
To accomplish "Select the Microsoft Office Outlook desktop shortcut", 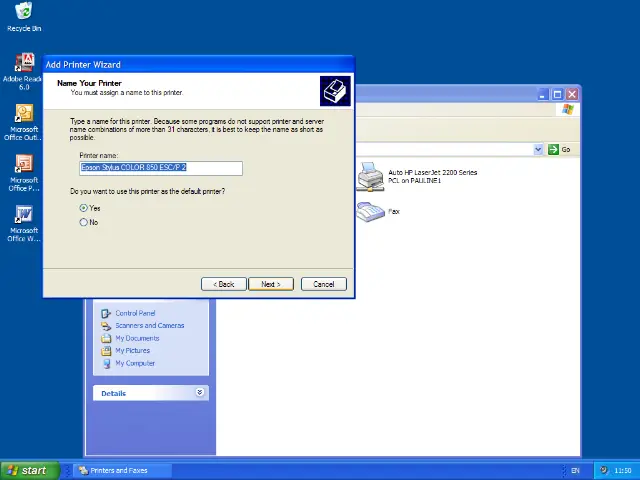I will 24,113.
